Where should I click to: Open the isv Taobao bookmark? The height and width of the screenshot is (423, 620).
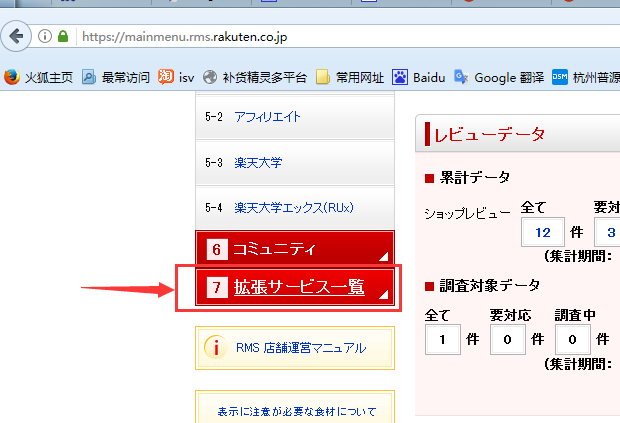176,77
